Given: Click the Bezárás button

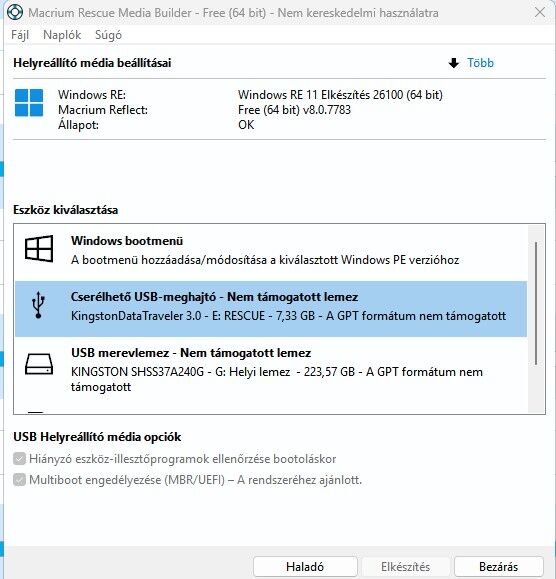Looking at the screenshot, I should (498, 566).
